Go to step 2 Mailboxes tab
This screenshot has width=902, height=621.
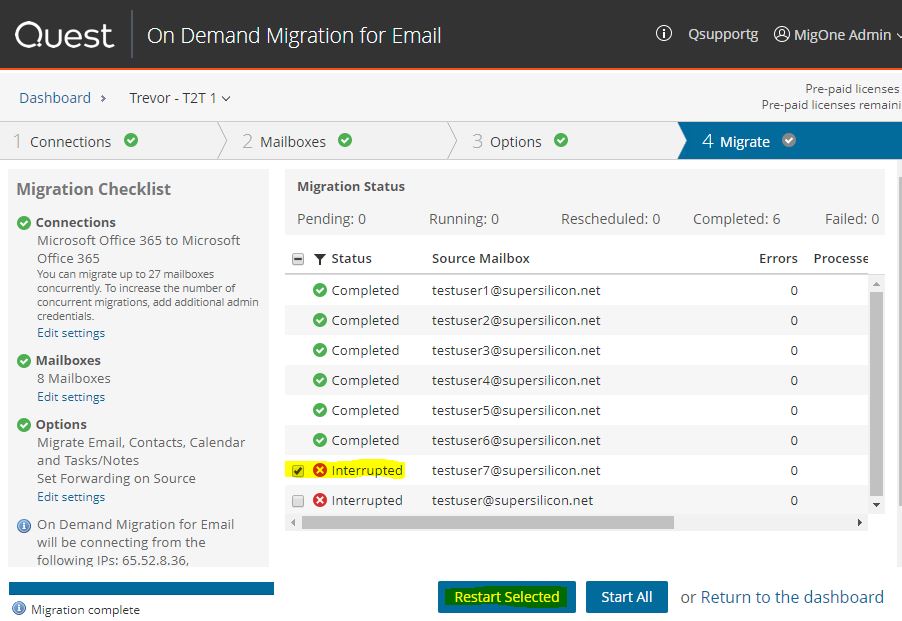pos(337,141)
